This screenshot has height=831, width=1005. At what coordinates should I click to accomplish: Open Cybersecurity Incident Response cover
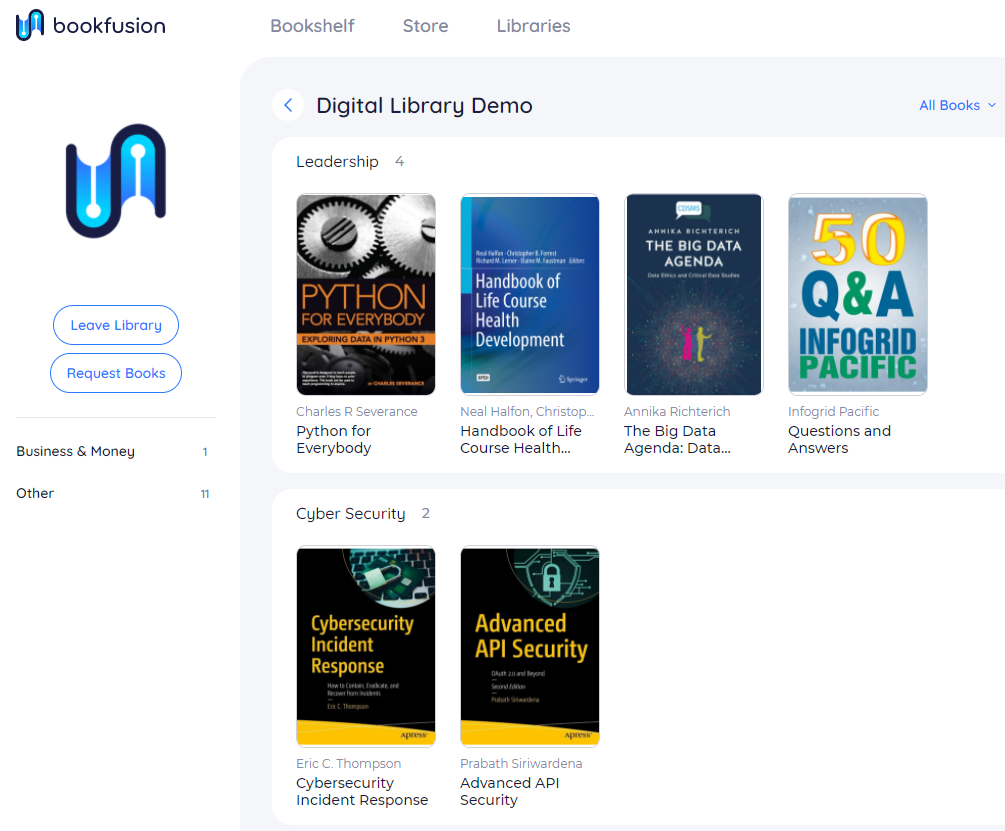tap(366, 646)
